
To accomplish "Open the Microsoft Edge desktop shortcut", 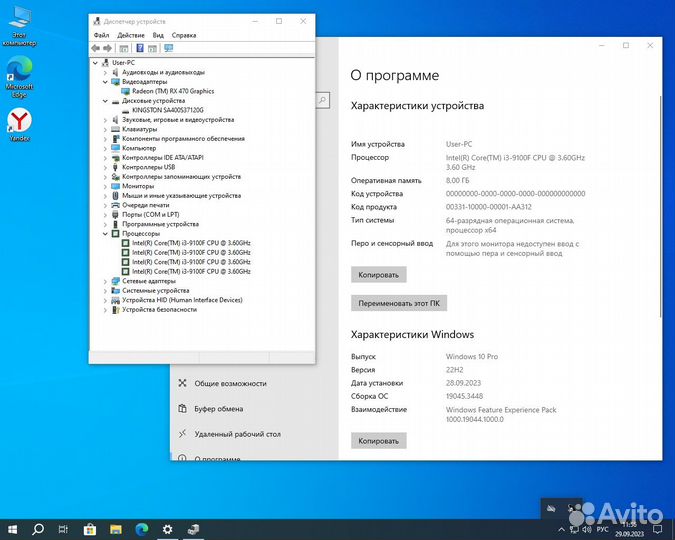I will 19,78.
